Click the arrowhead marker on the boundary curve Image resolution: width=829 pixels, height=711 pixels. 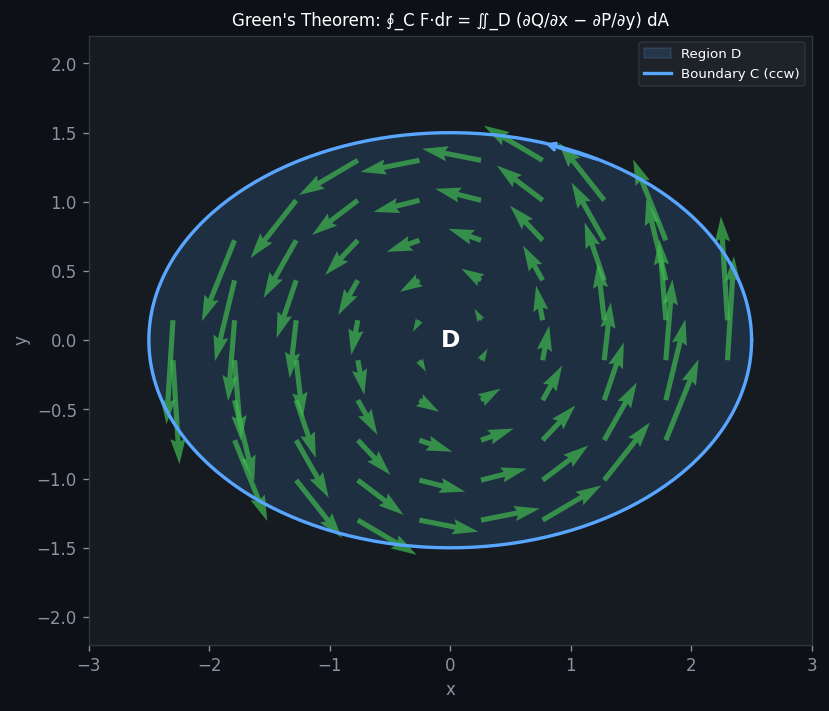point(556,146)
